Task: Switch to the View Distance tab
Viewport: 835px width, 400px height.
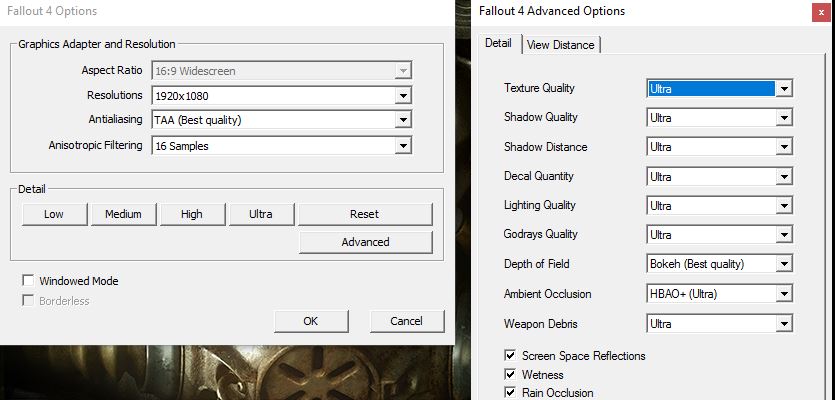Action: point(560,44)
